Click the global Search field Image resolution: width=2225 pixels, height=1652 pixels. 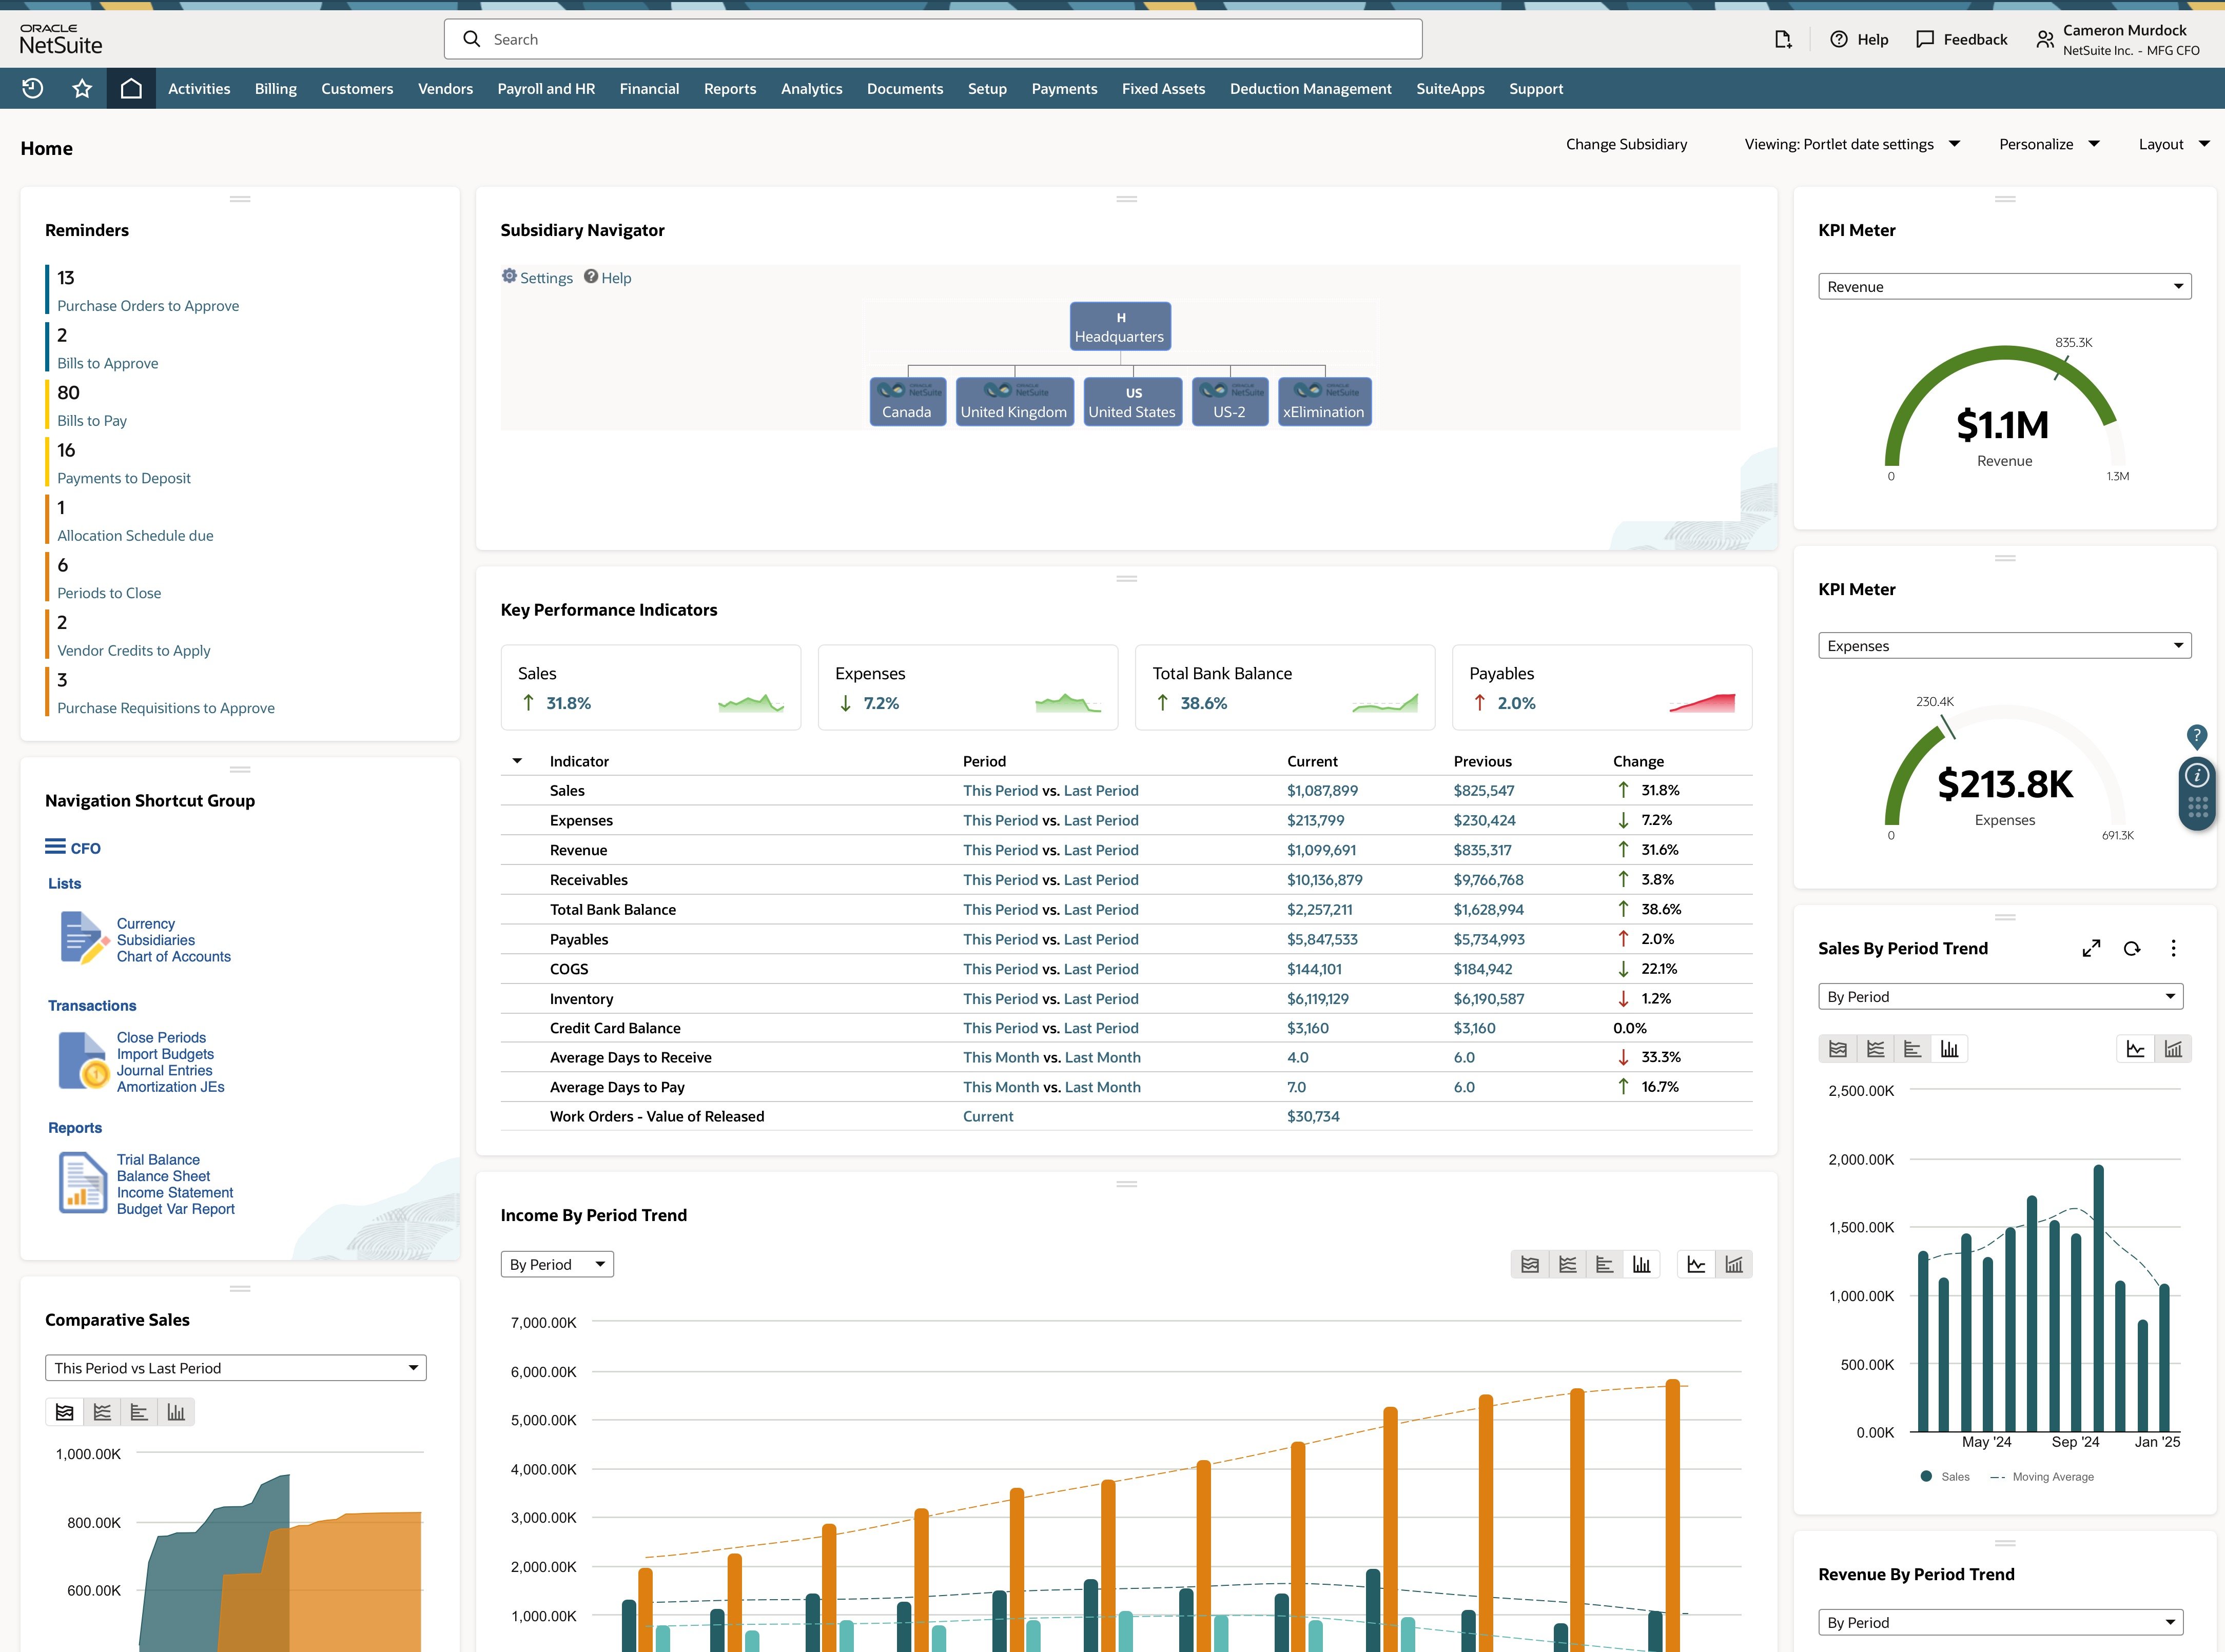pos(932,39)
